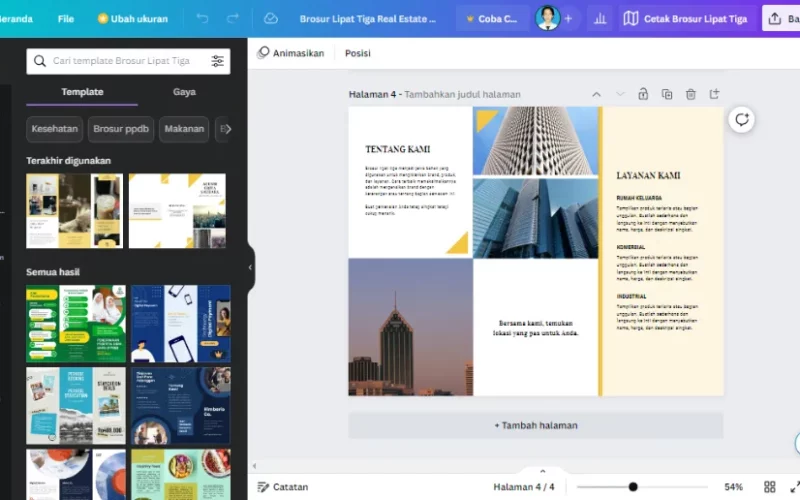Image resolution: width=800 pixels, height=500 pixels.
Task: Move page 4 down with chevron
Action: coord(620,94)
